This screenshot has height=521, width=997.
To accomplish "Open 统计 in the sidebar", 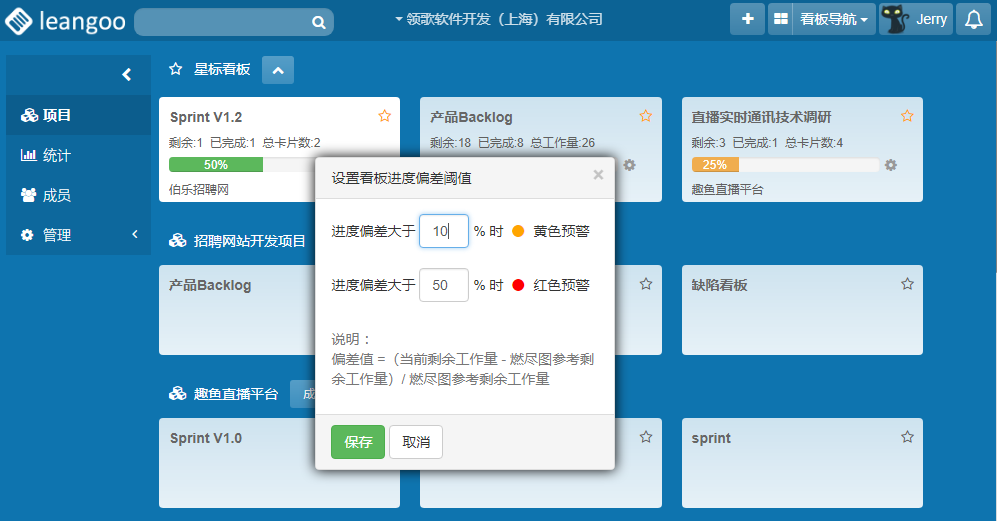I will (x=56, y=155).
